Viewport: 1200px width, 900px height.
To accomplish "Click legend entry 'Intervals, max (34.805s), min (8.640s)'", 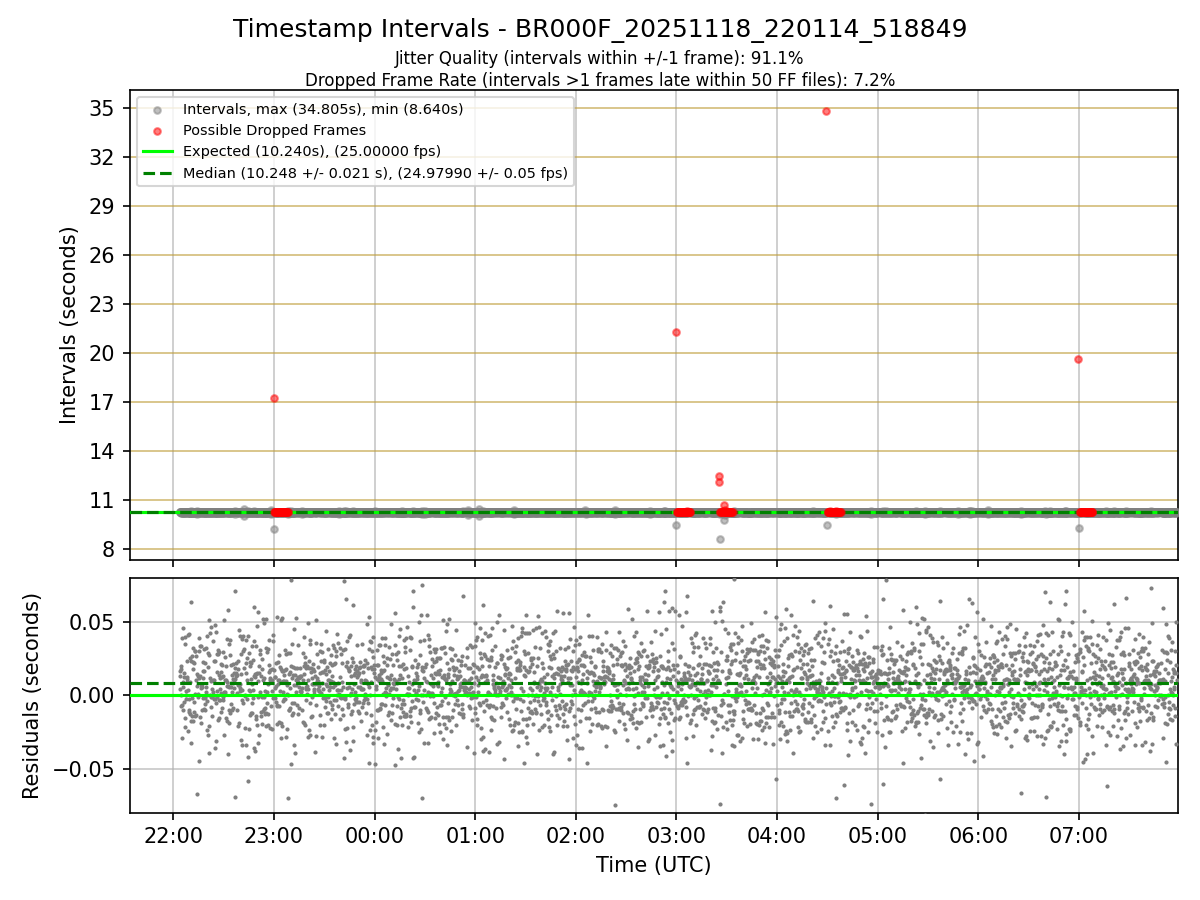I will tap(323, 108).
